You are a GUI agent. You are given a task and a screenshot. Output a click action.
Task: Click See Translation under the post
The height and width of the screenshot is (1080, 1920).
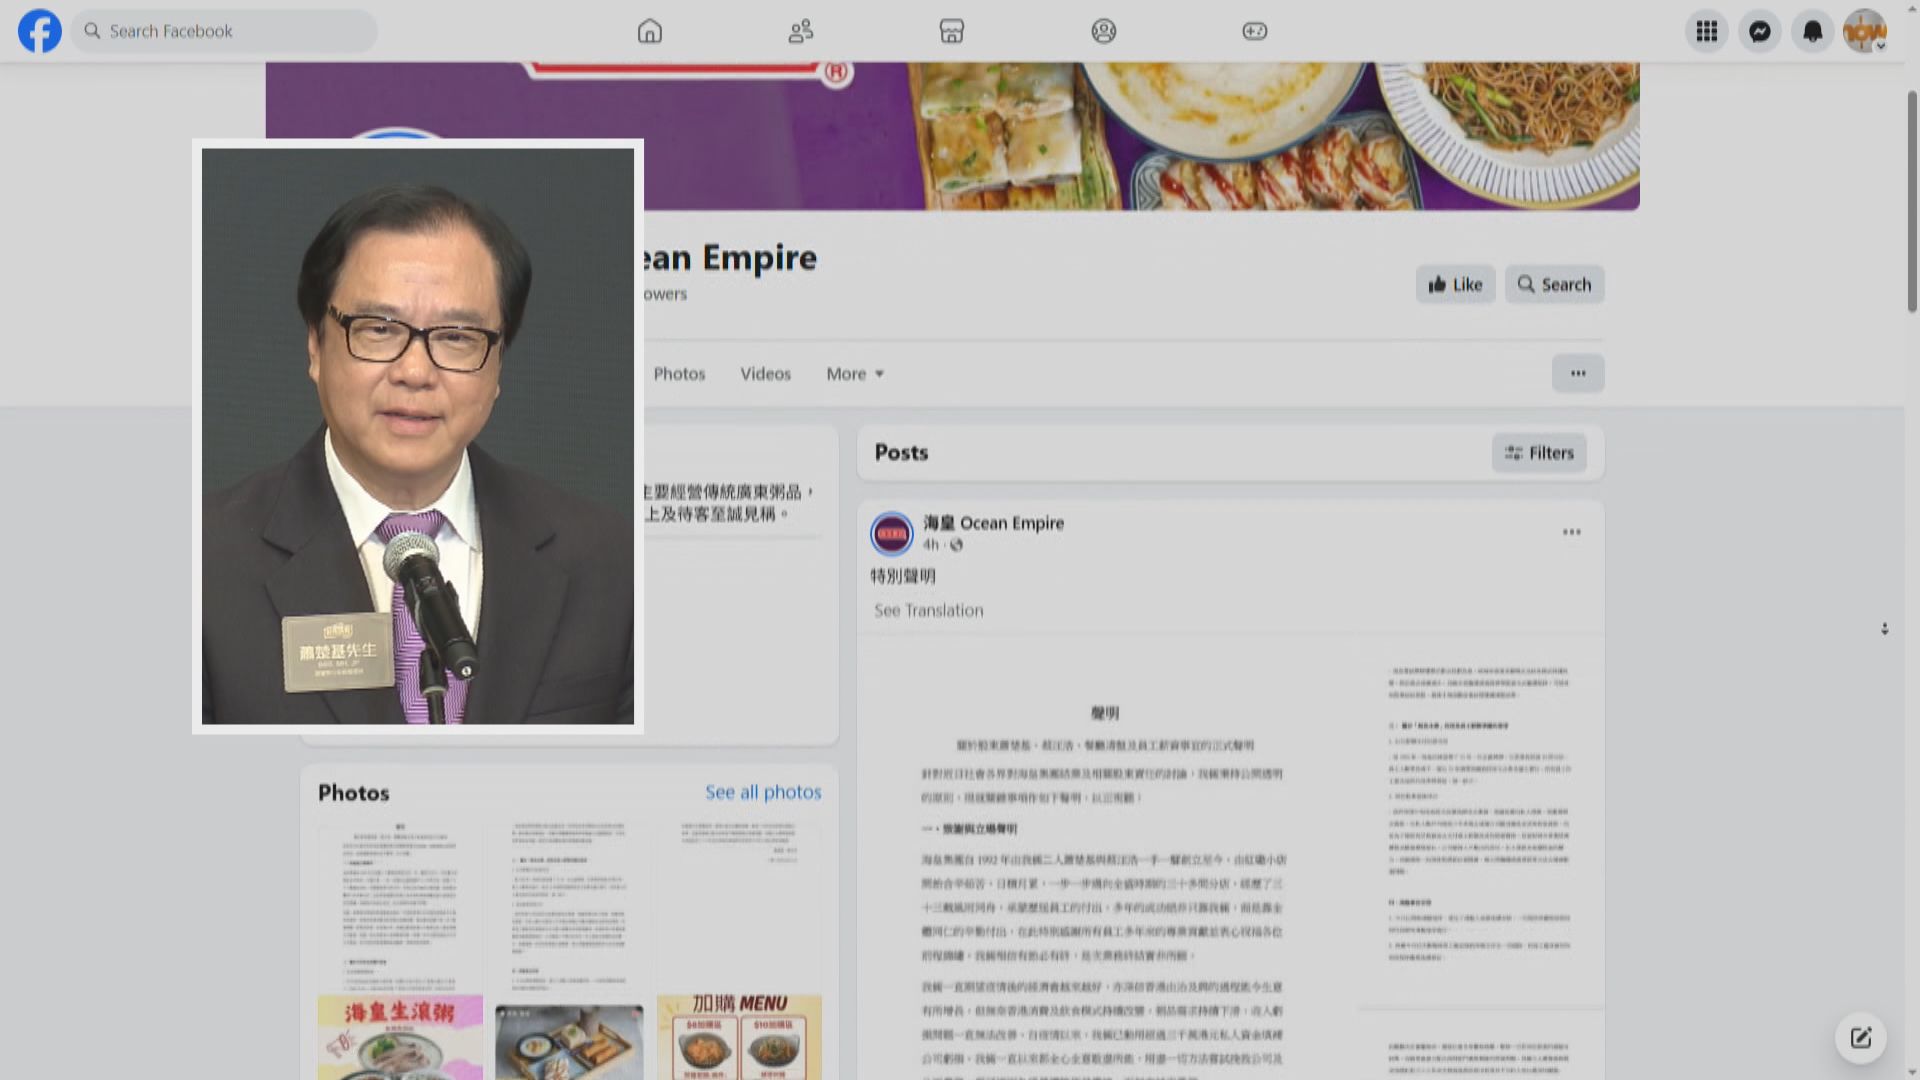click(x=927, y=610)
